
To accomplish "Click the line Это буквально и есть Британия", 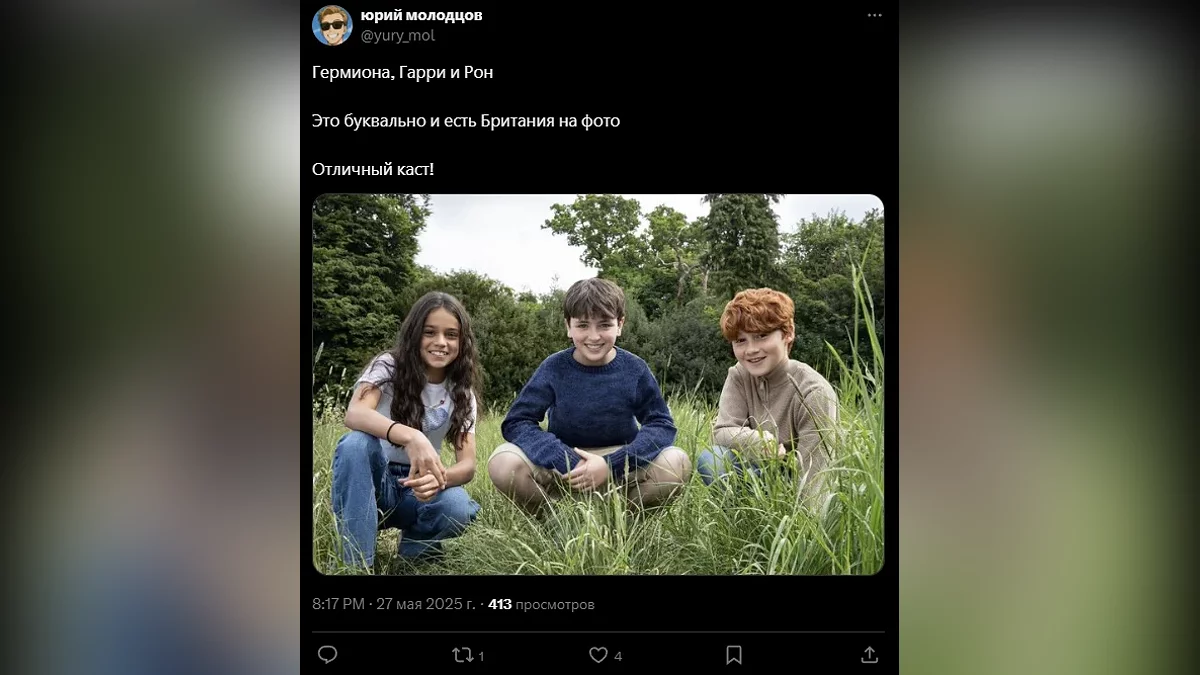I will (466, 121).
